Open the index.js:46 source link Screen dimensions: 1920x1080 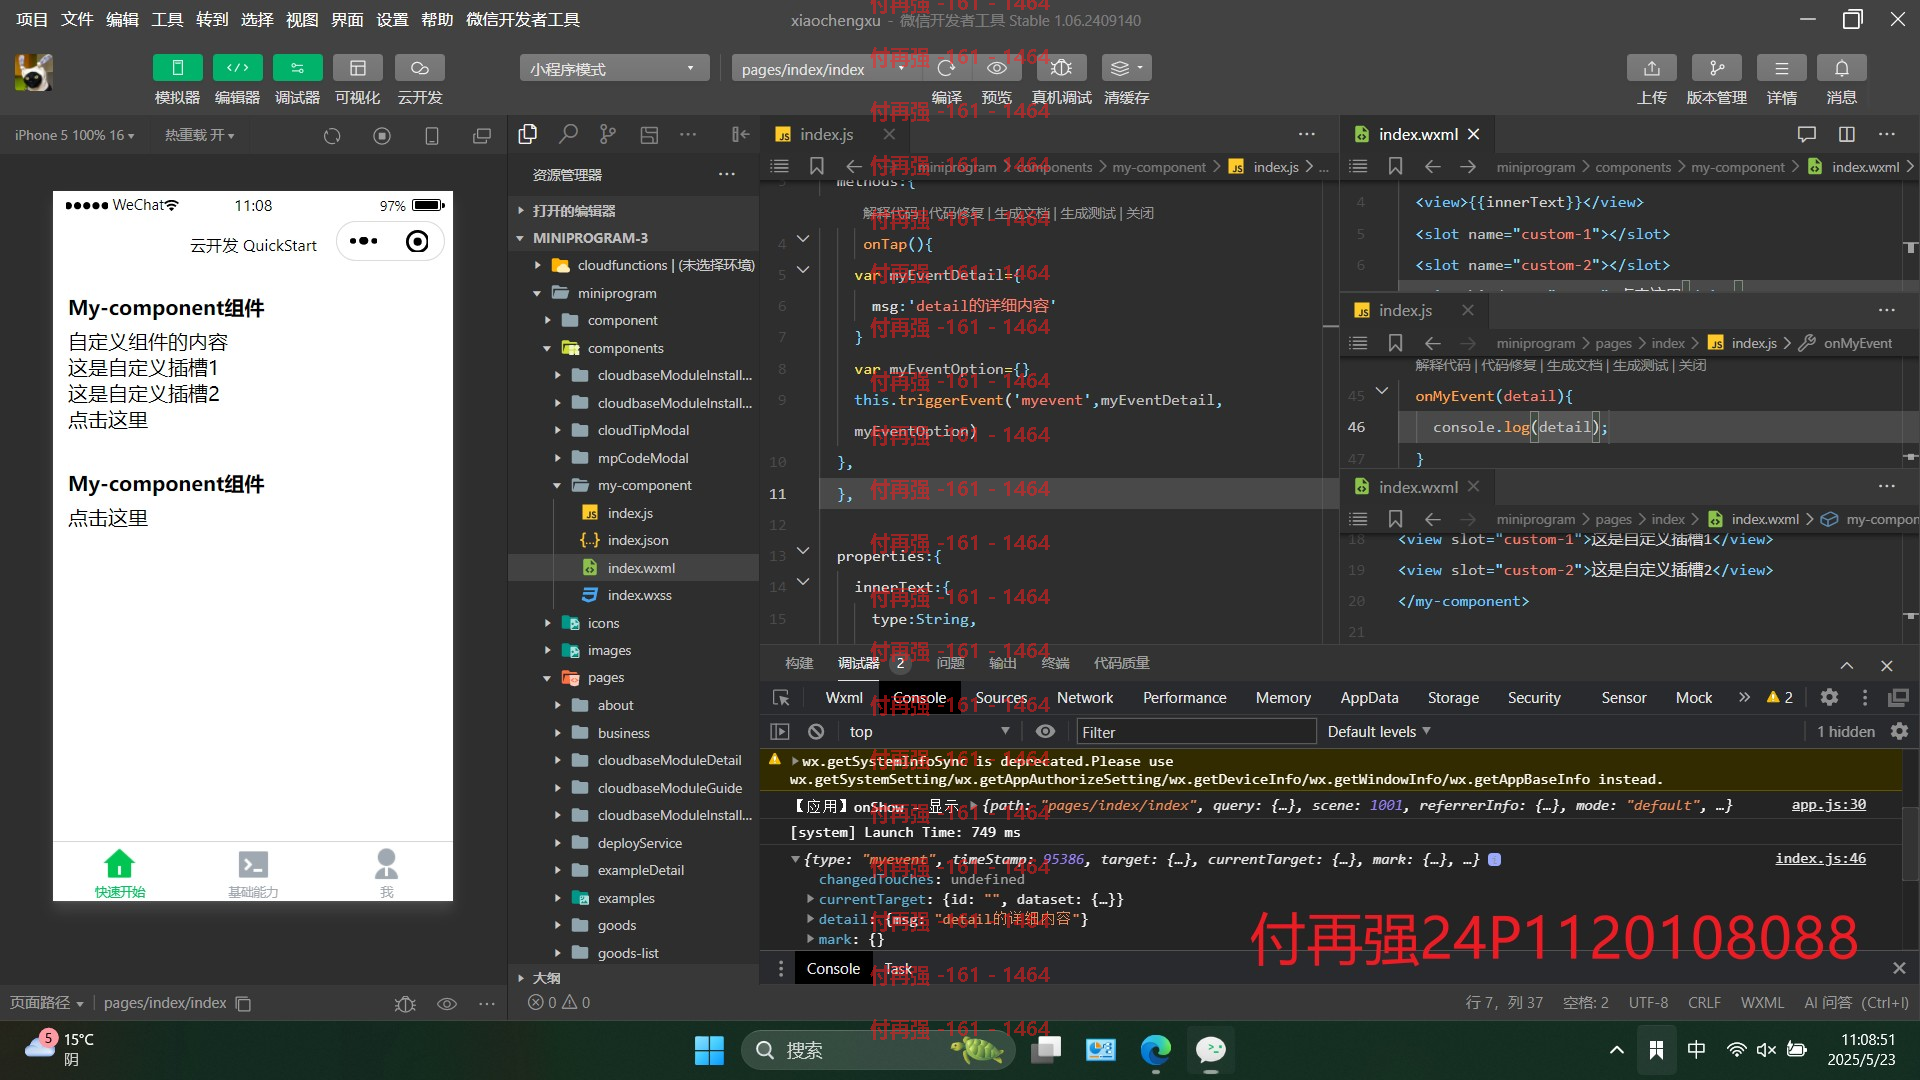tap(1820, 859)
